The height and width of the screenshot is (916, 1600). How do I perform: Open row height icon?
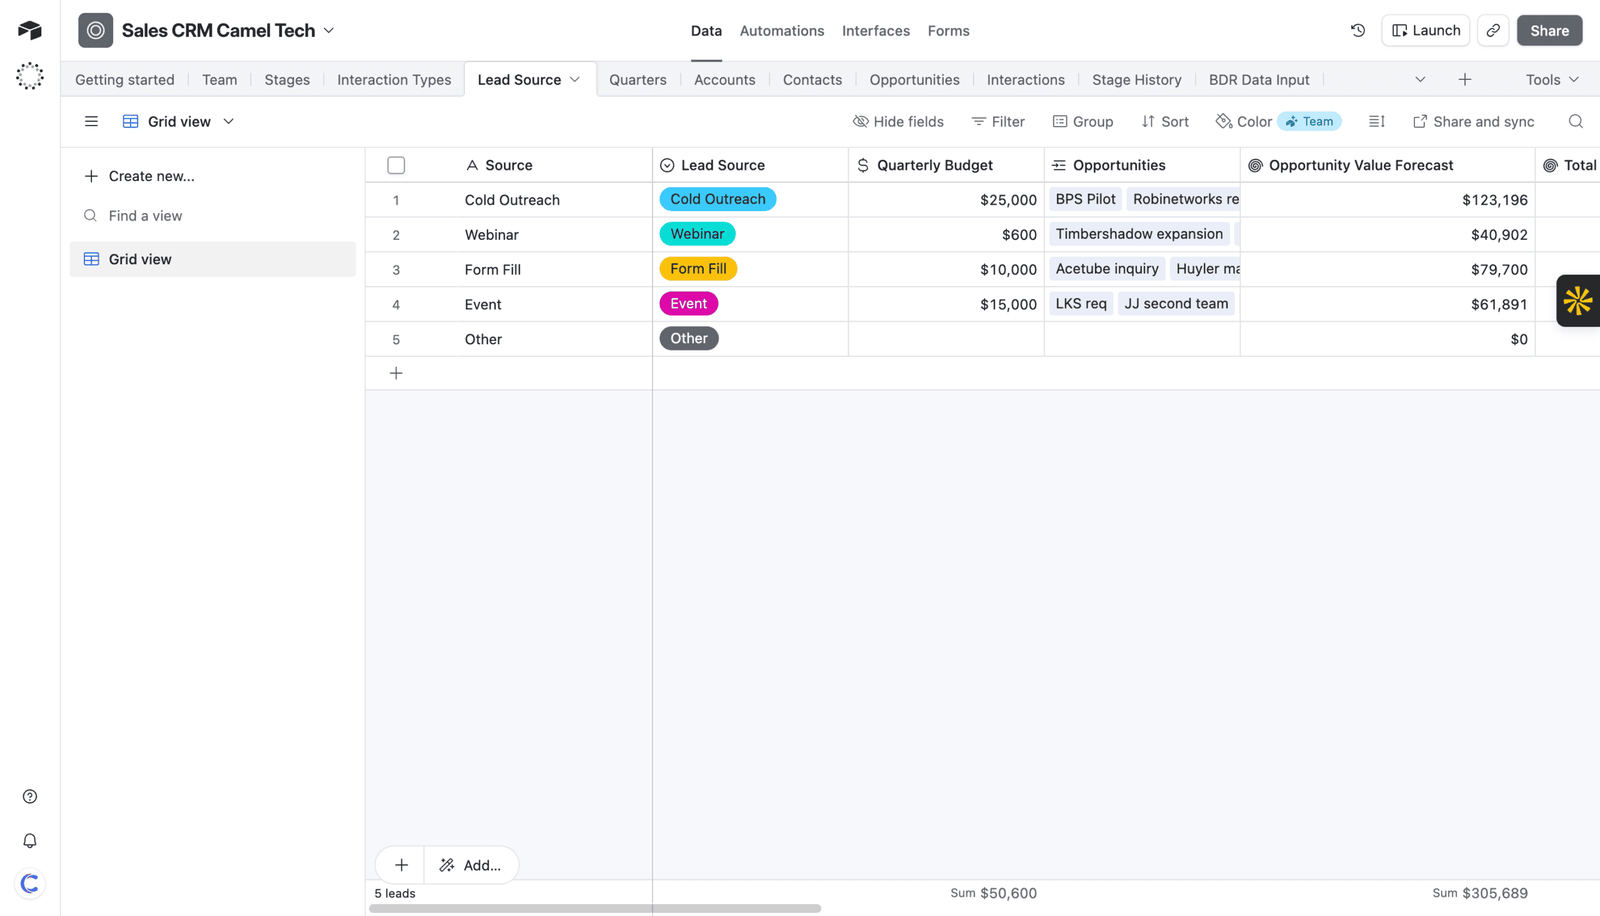pyautogui.click(x=1377, y=121)
